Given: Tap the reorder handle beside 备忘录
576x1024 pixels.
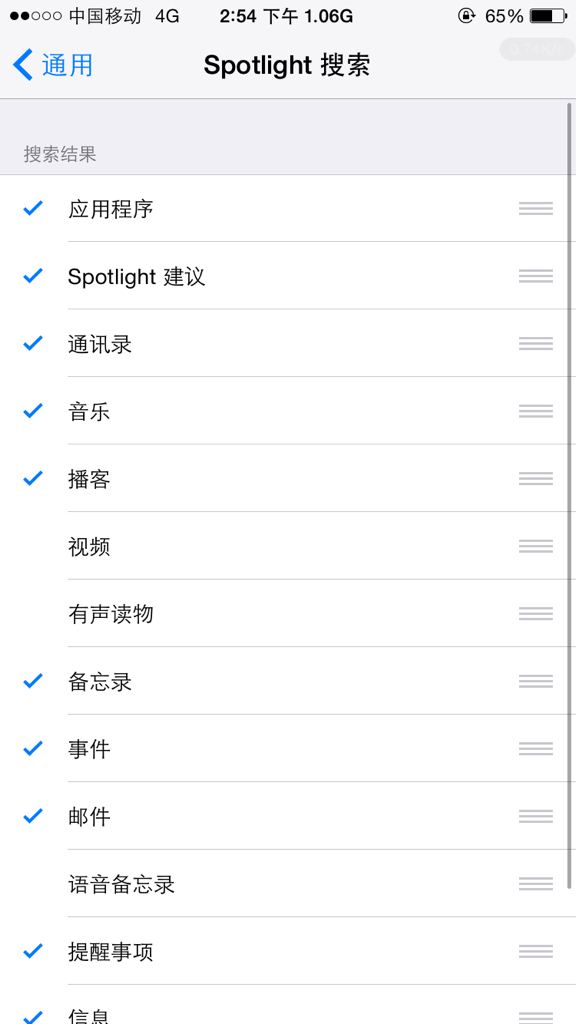Looking at the screenshot, I should click(536, 681).
